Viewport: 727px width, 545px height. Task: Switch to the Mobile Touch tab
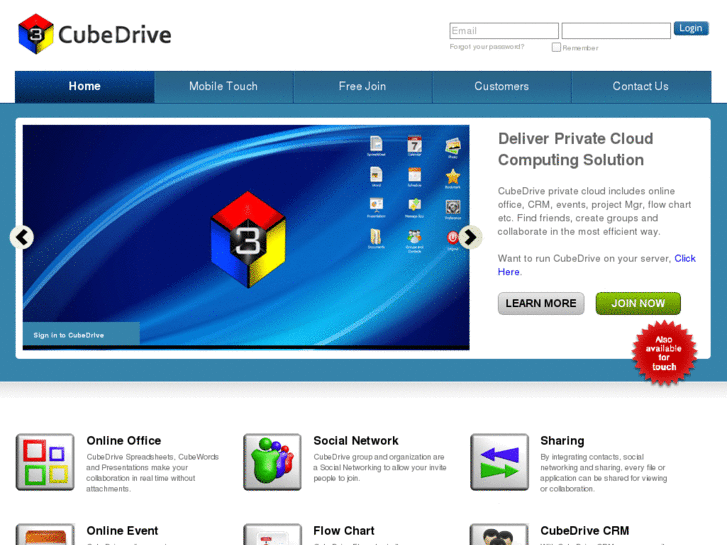[x=223, y=86]
